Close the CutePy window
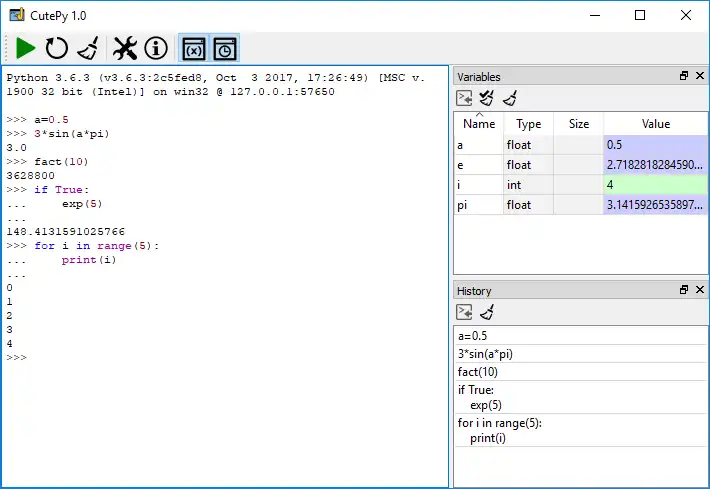 pyautogui.click(x=686, y=15)
